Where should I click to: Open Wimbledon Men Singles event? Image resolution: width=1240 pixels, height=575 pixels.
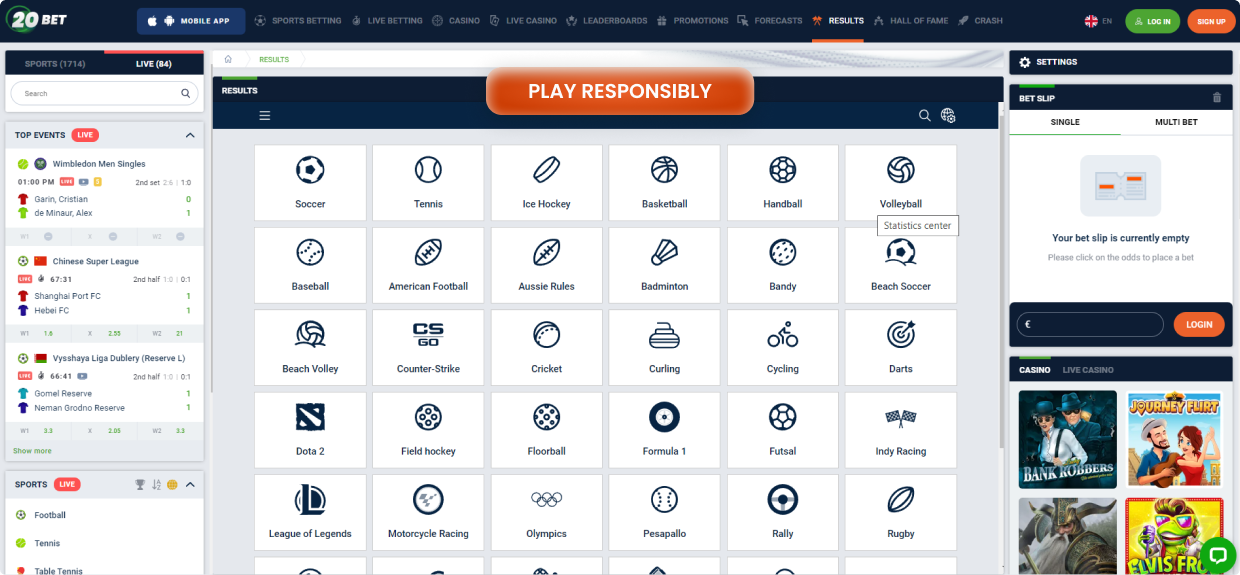pos(99,164)
